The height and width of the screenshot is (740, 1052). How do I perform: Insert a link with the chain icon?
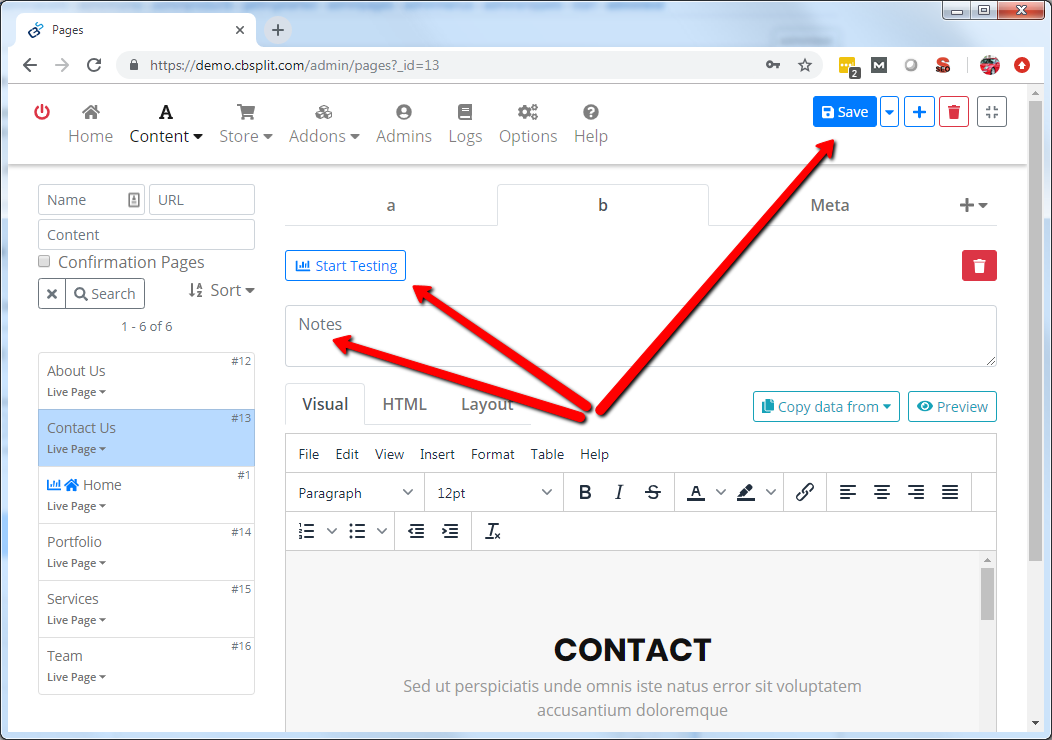point(805,492)
